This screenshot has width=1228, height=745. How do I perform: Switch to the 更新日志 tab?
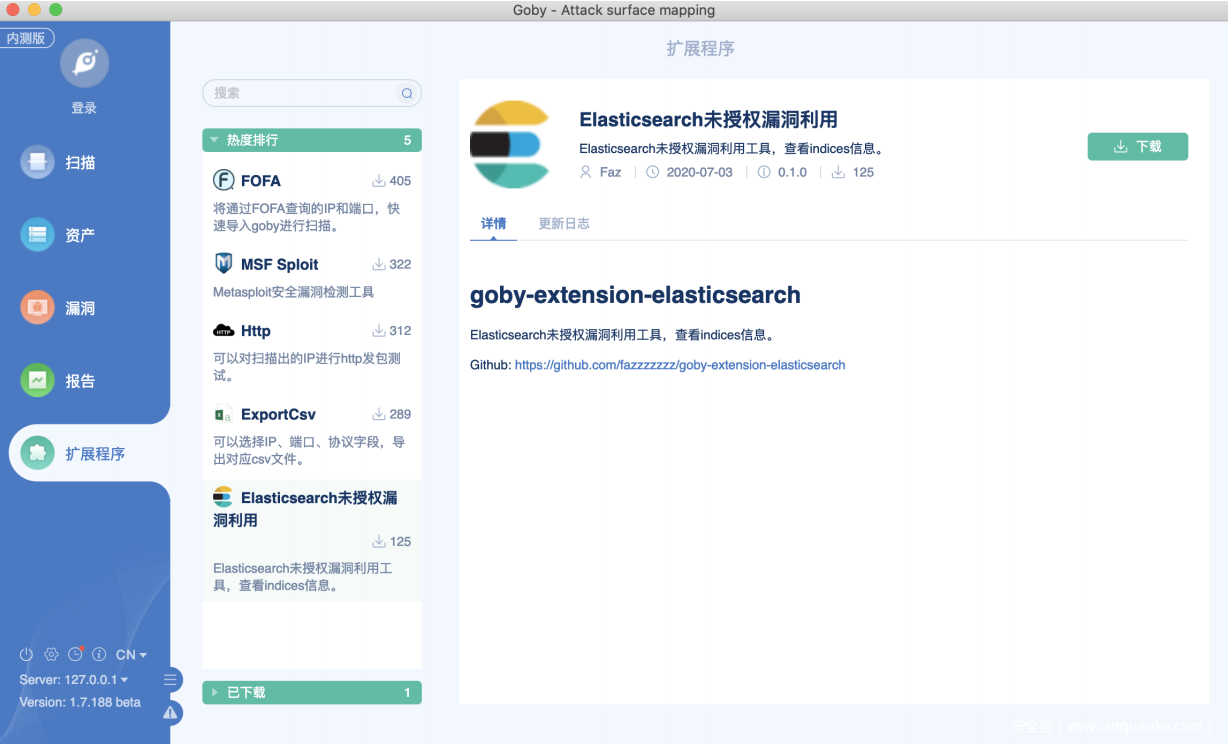(564, 224)
